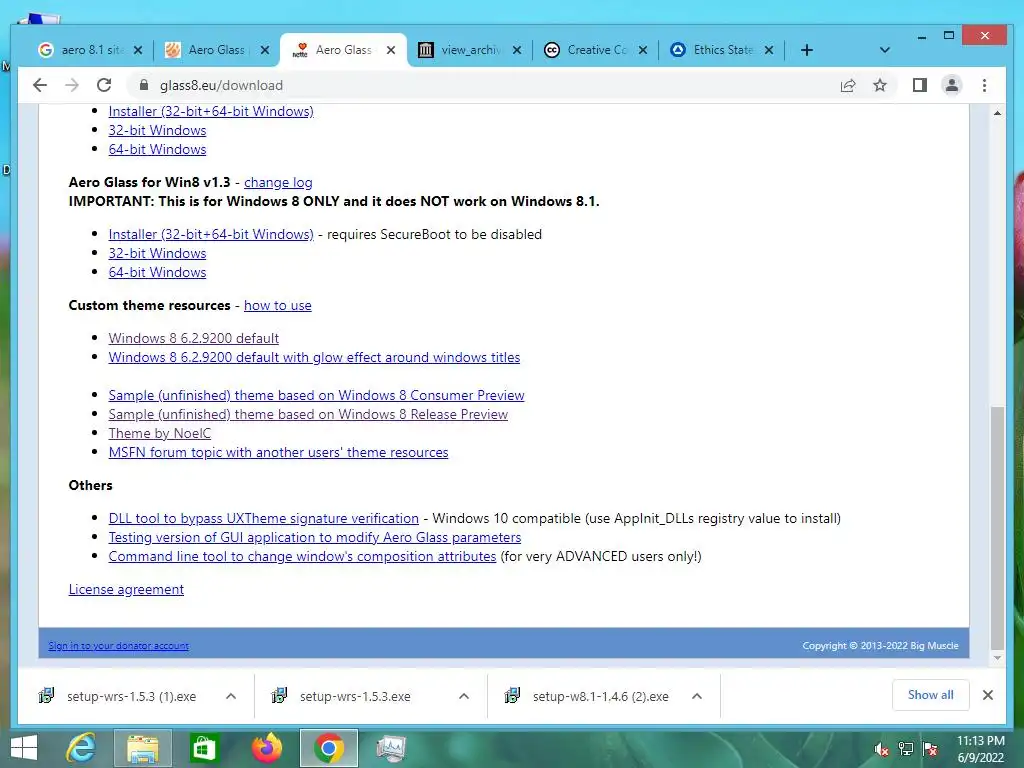Open the License agreement link

point(126,589)
